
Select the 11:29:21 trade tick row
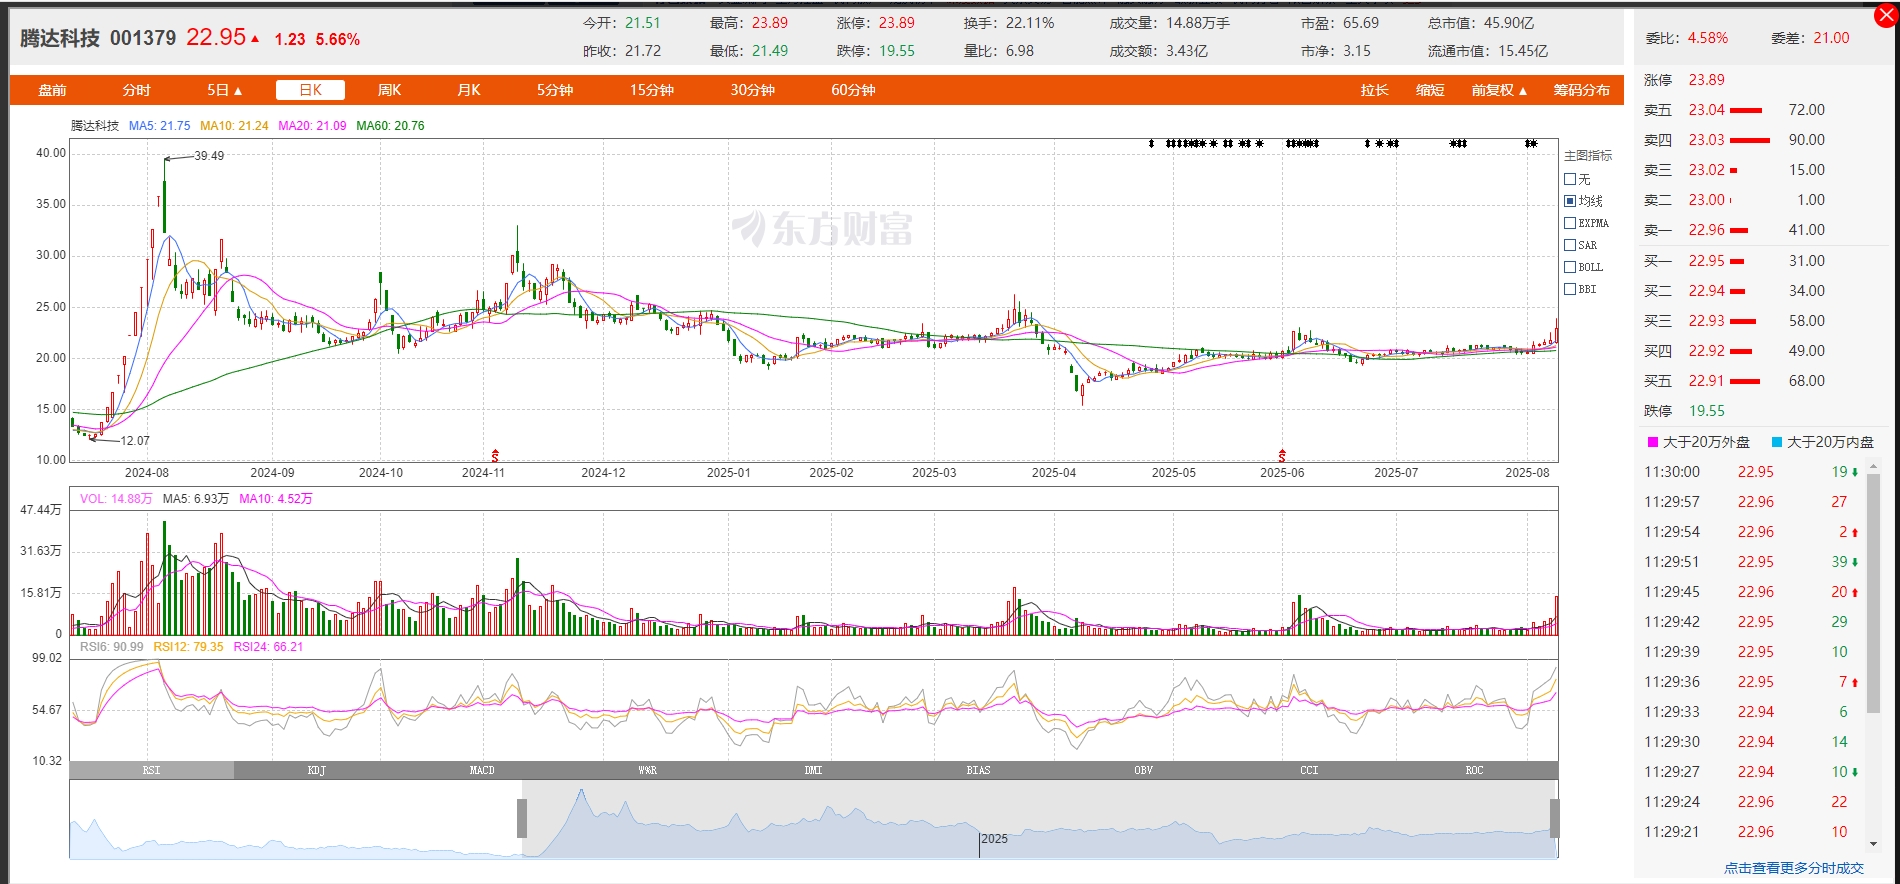point(1752,832)
